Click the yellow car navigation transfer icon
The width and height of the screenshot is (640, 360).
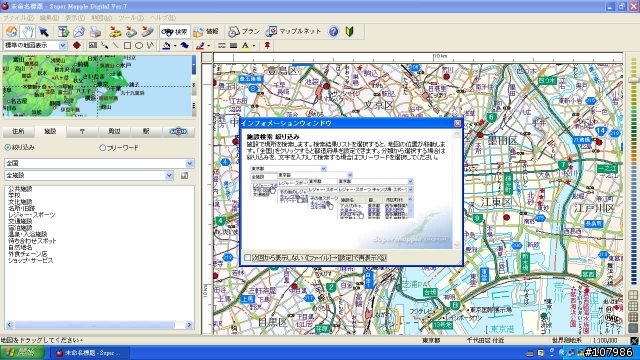click(x=116, y=31)
